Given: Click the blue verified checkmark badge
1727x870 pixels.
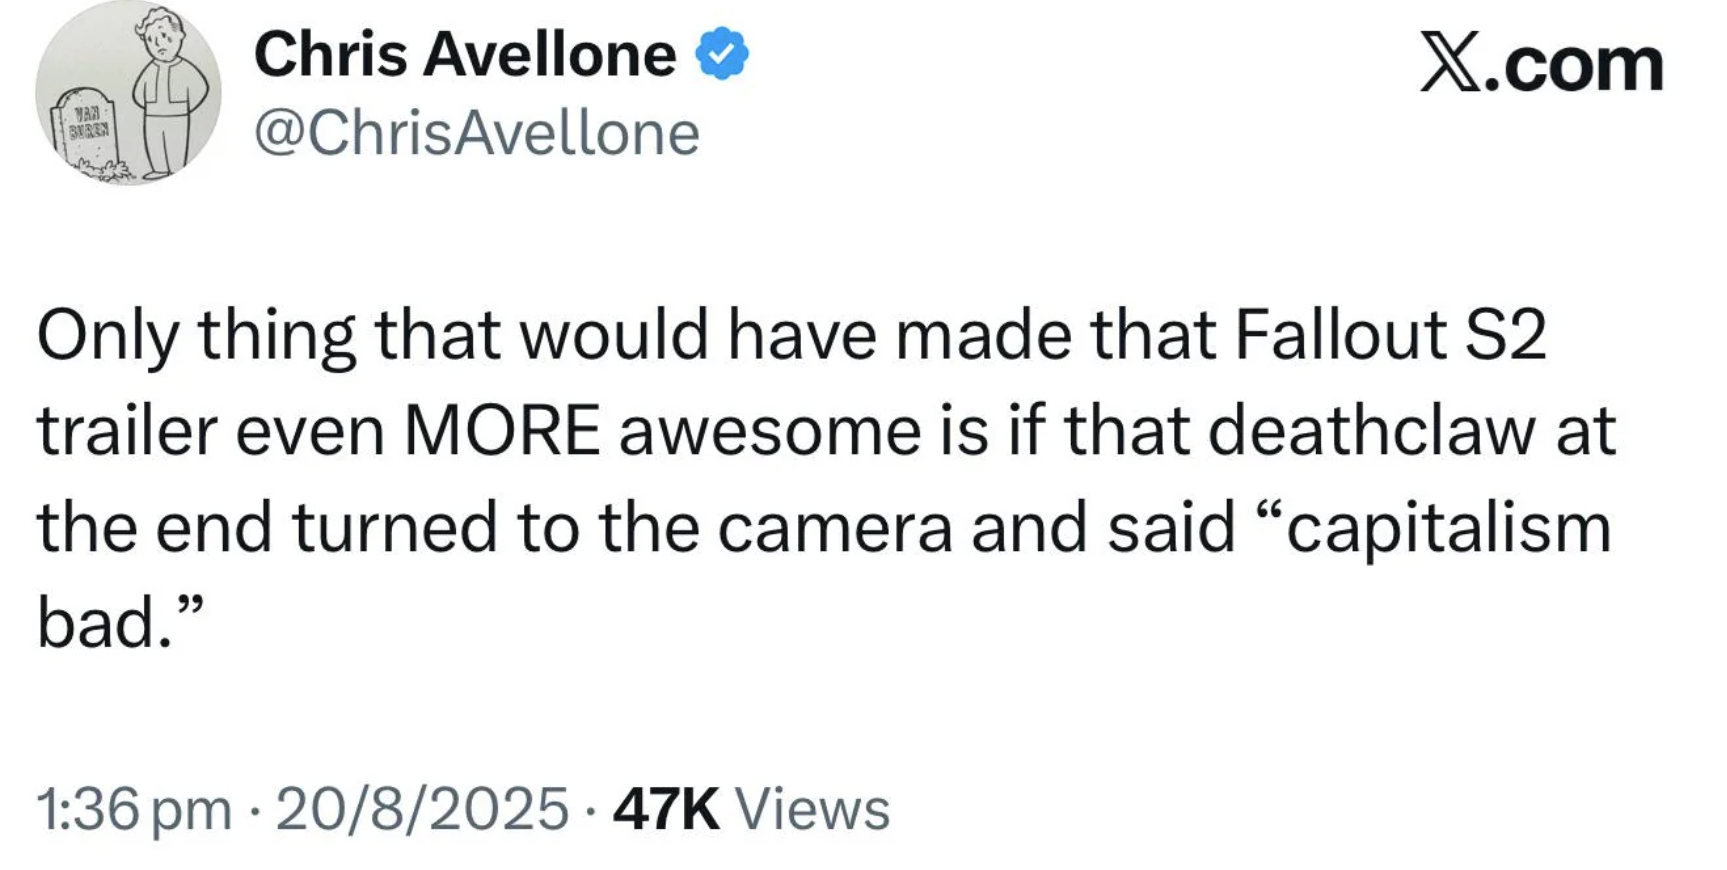Looking at the screenshot, I should click(722, 54).
